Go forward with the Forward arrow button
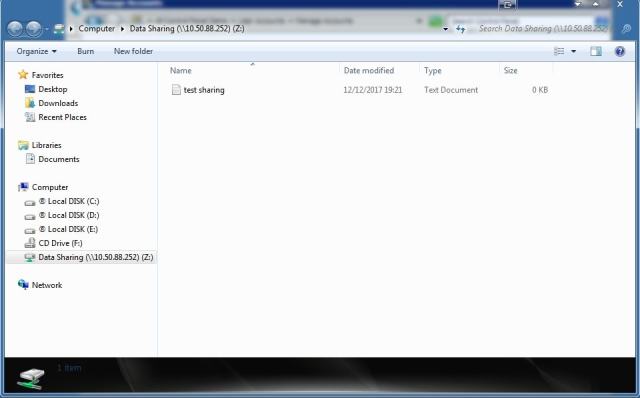This screenshot has width=640, height=398. pyautogui.click(x=33, y=29)
